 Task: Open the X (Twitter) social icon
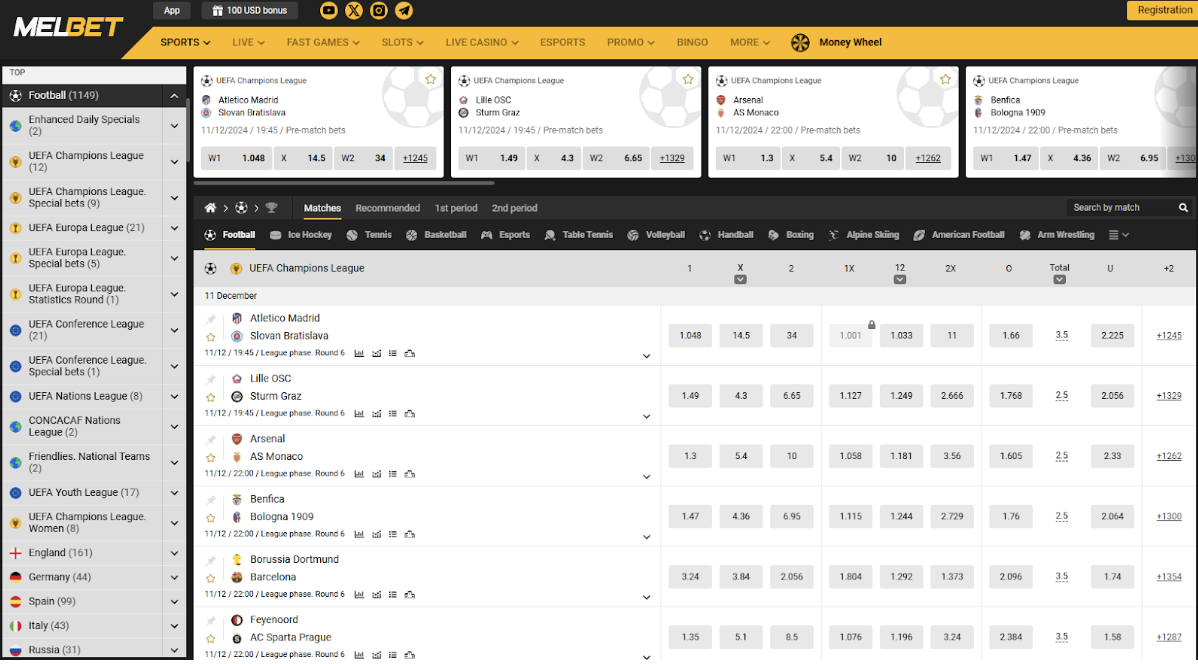(354, 11)
